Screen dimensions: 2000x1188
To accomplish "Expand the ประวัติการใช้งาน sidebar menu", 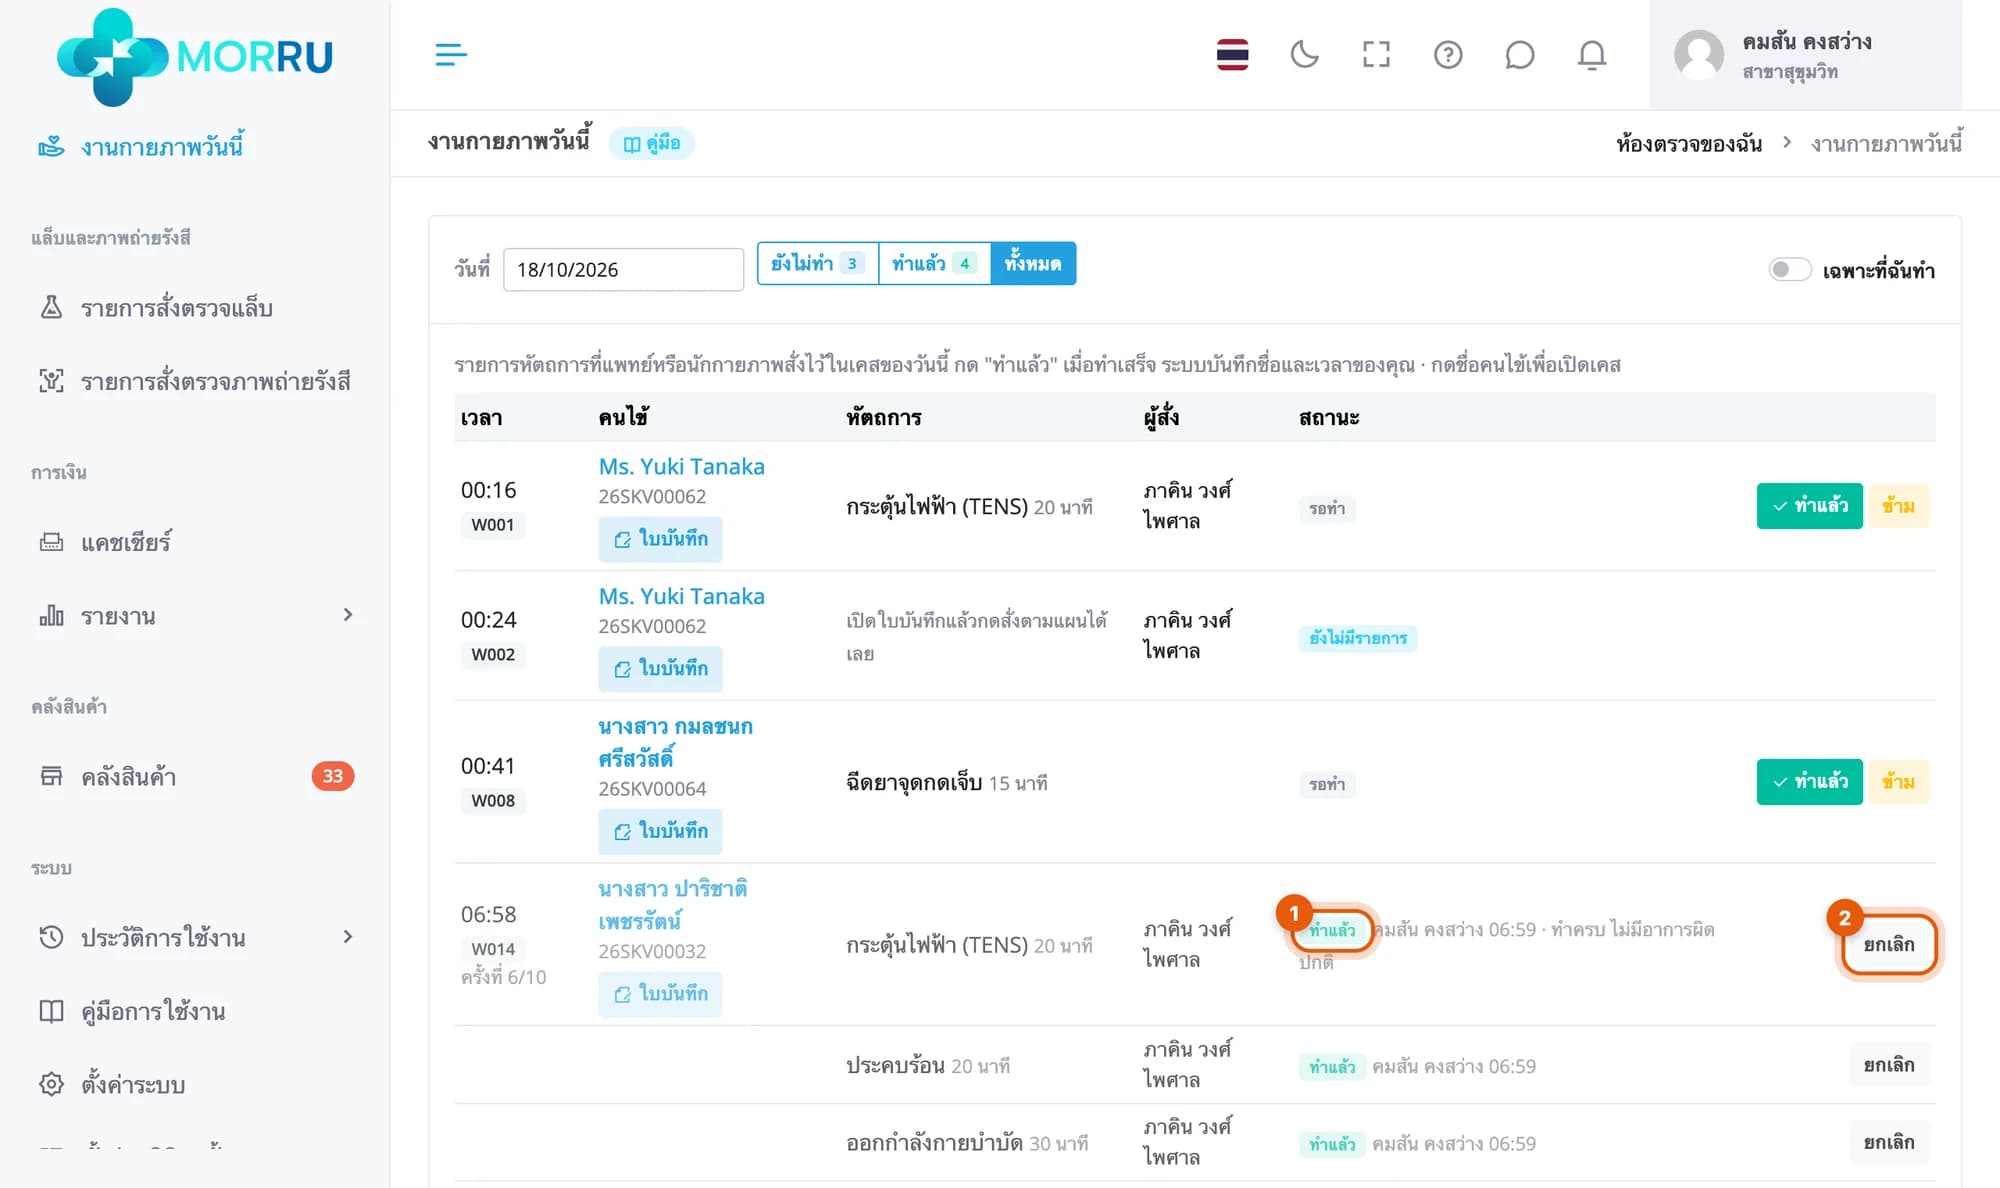I will (195, 937).
